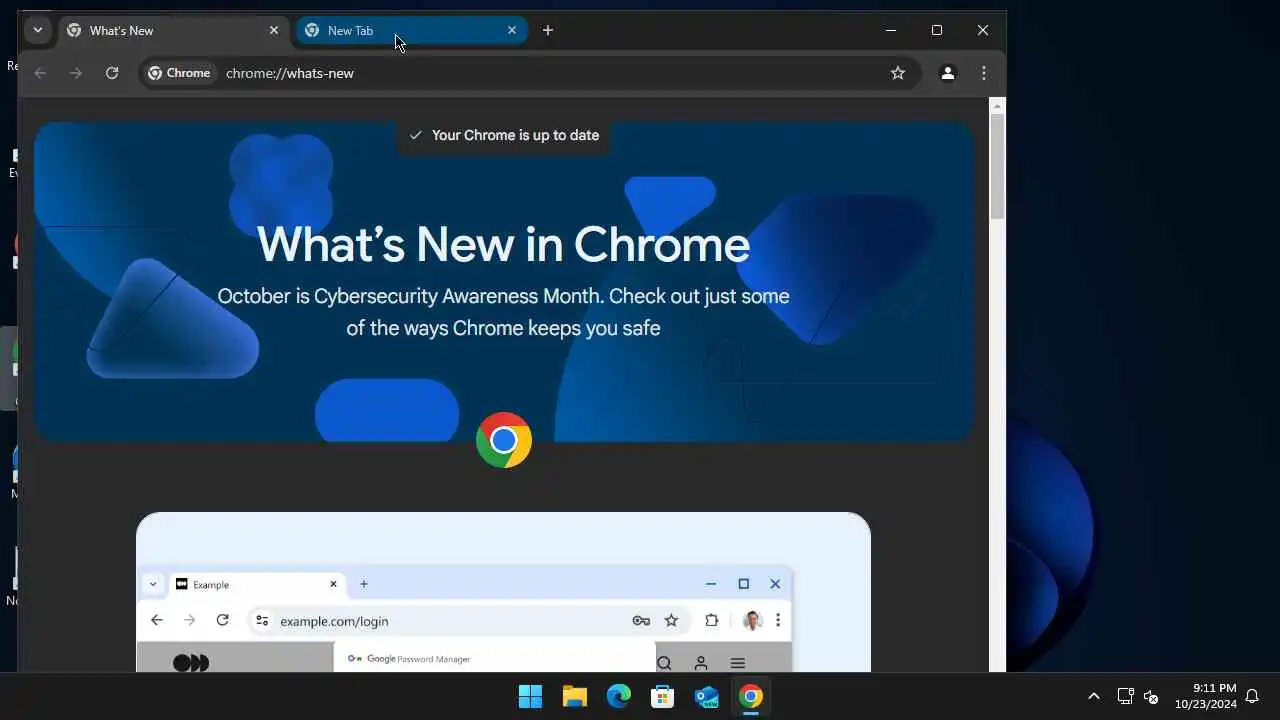Click the Your Chrome is up to date notice
The height and width of the screenshot is (720, 1280).
tap(504, 135)
